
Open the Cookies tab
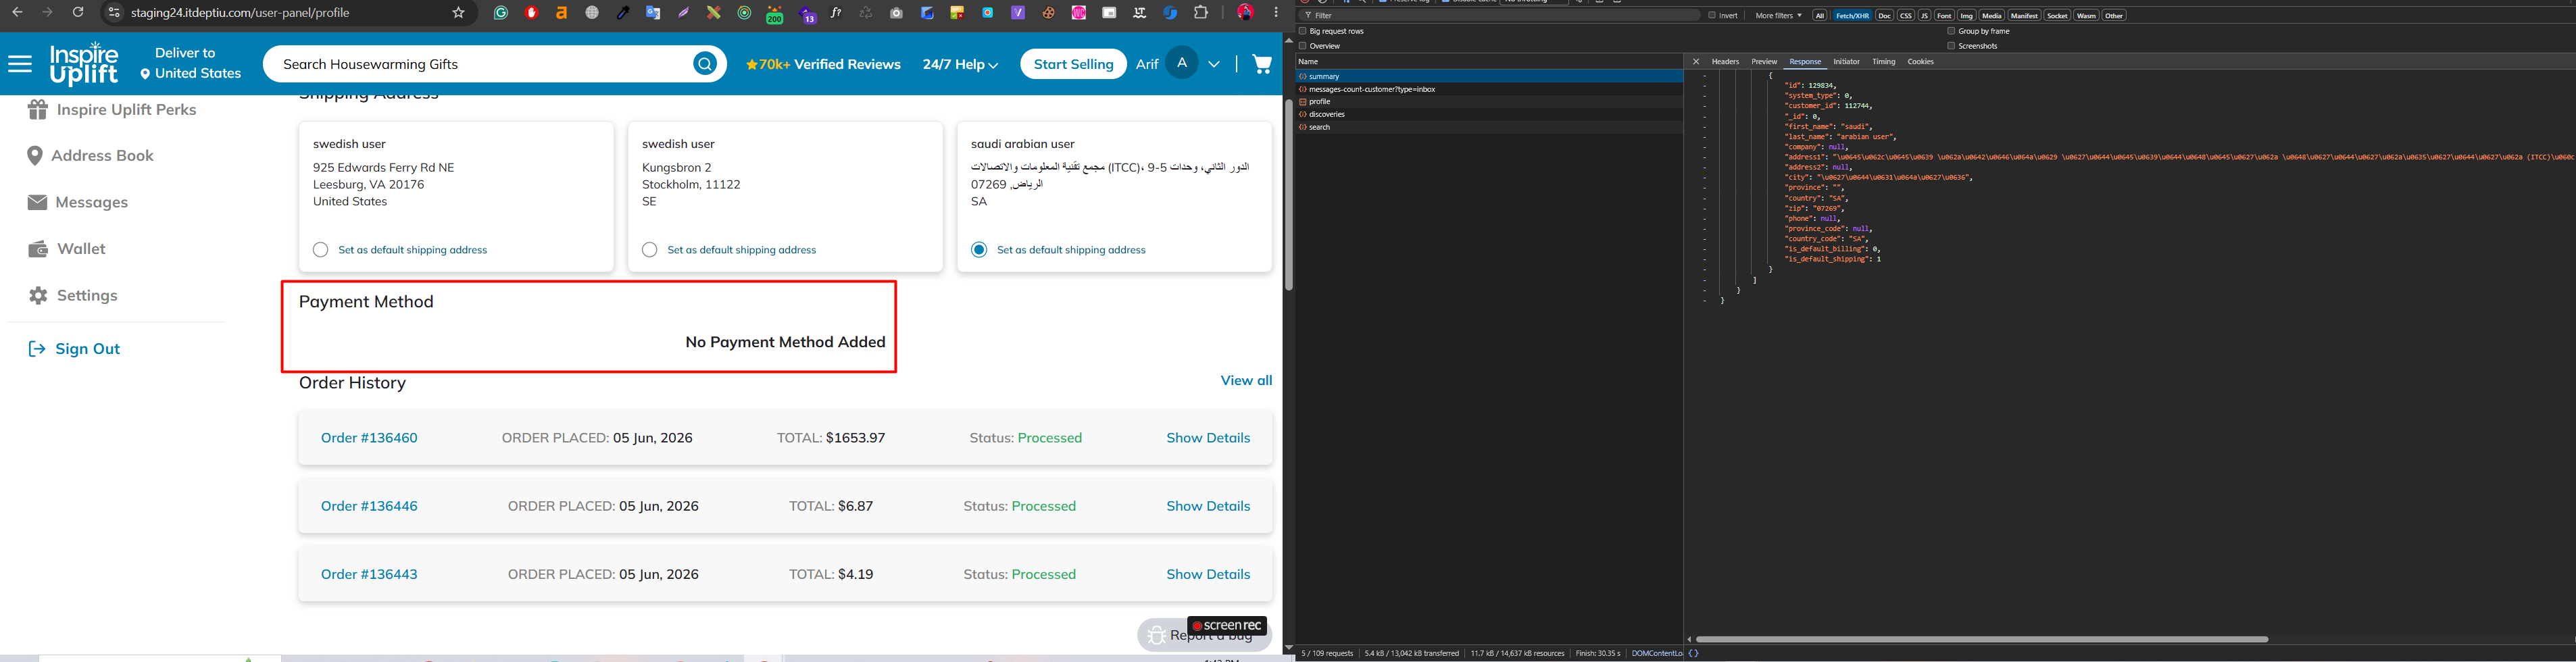1921,62
